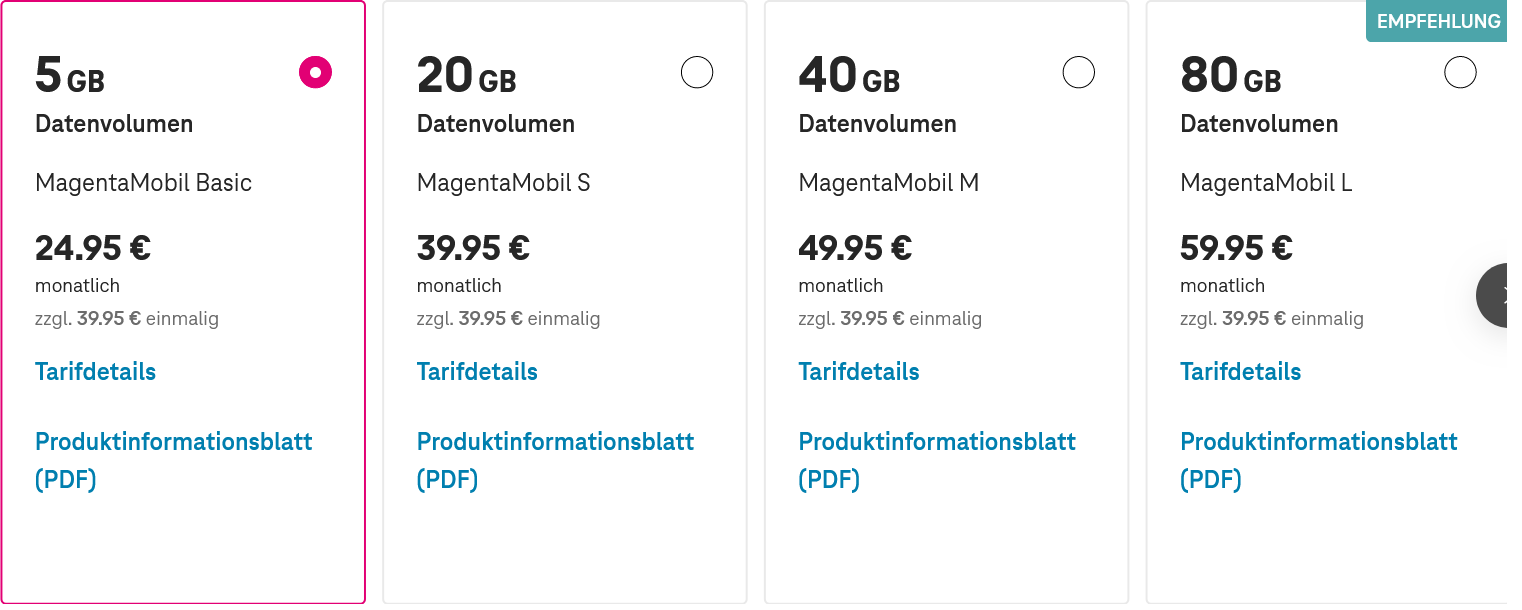Click the 49.95 € monthly price of MagentaMobil M
Image resolution: width=1522 pixels, height=610 pixels.
tap(855, 247)
